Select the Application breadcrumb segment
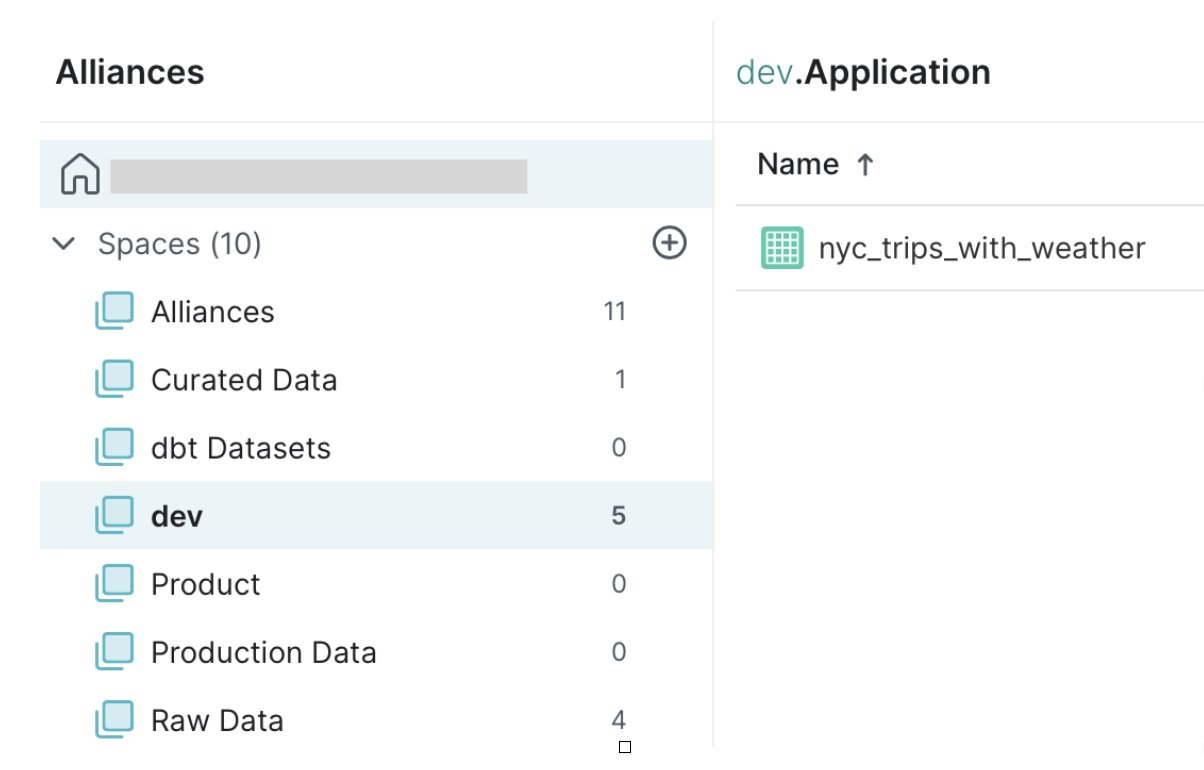Viewport: 1204px width, 770px height. 898,71
